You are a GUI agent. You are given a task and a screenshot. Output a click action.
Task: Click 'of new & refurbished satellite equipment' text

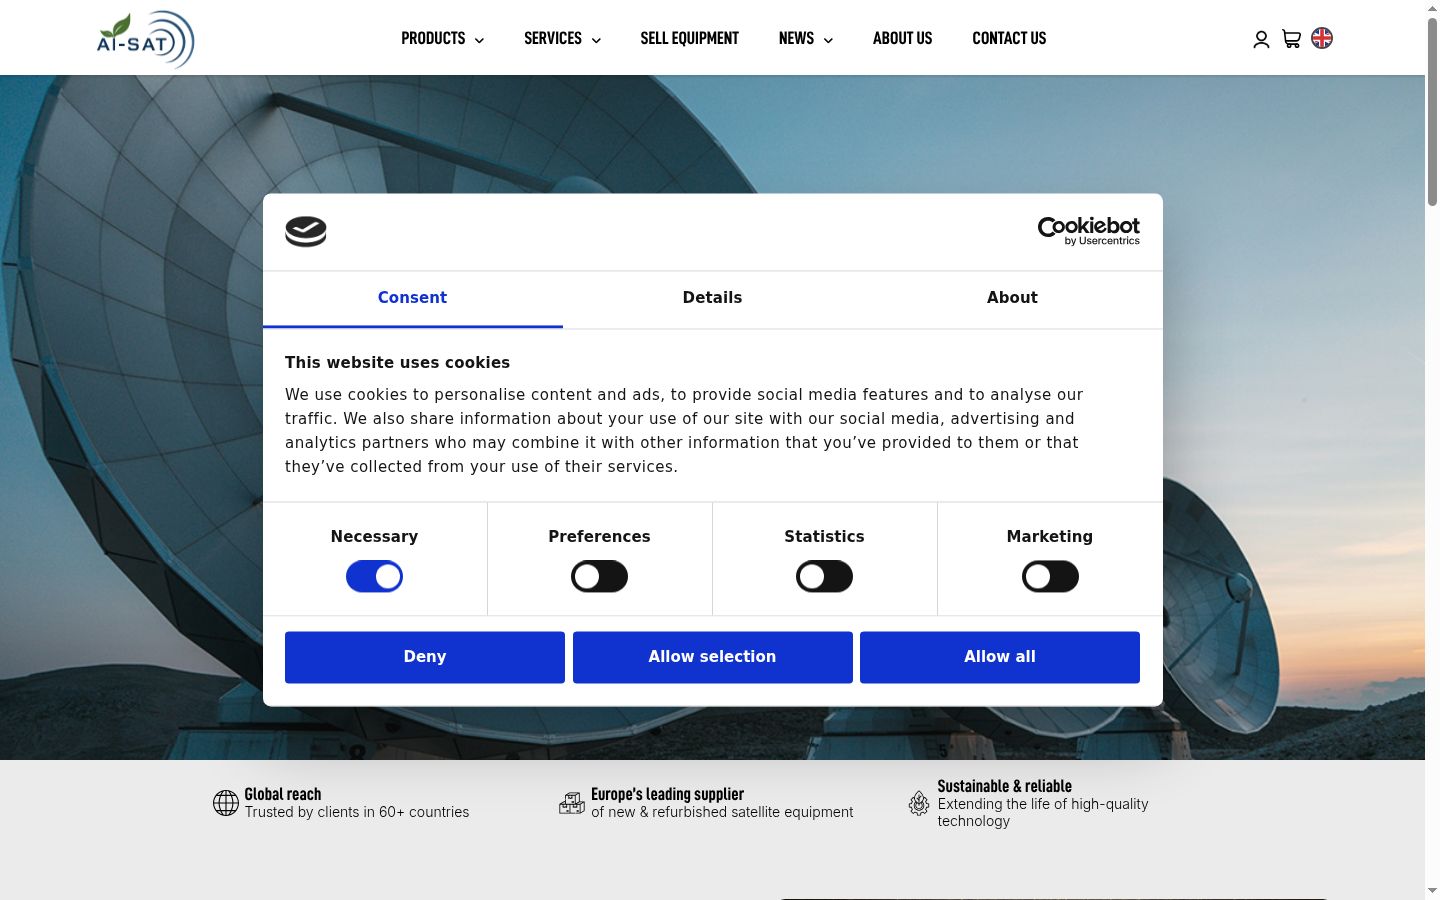pyautogui.click(x=722, y=812)
